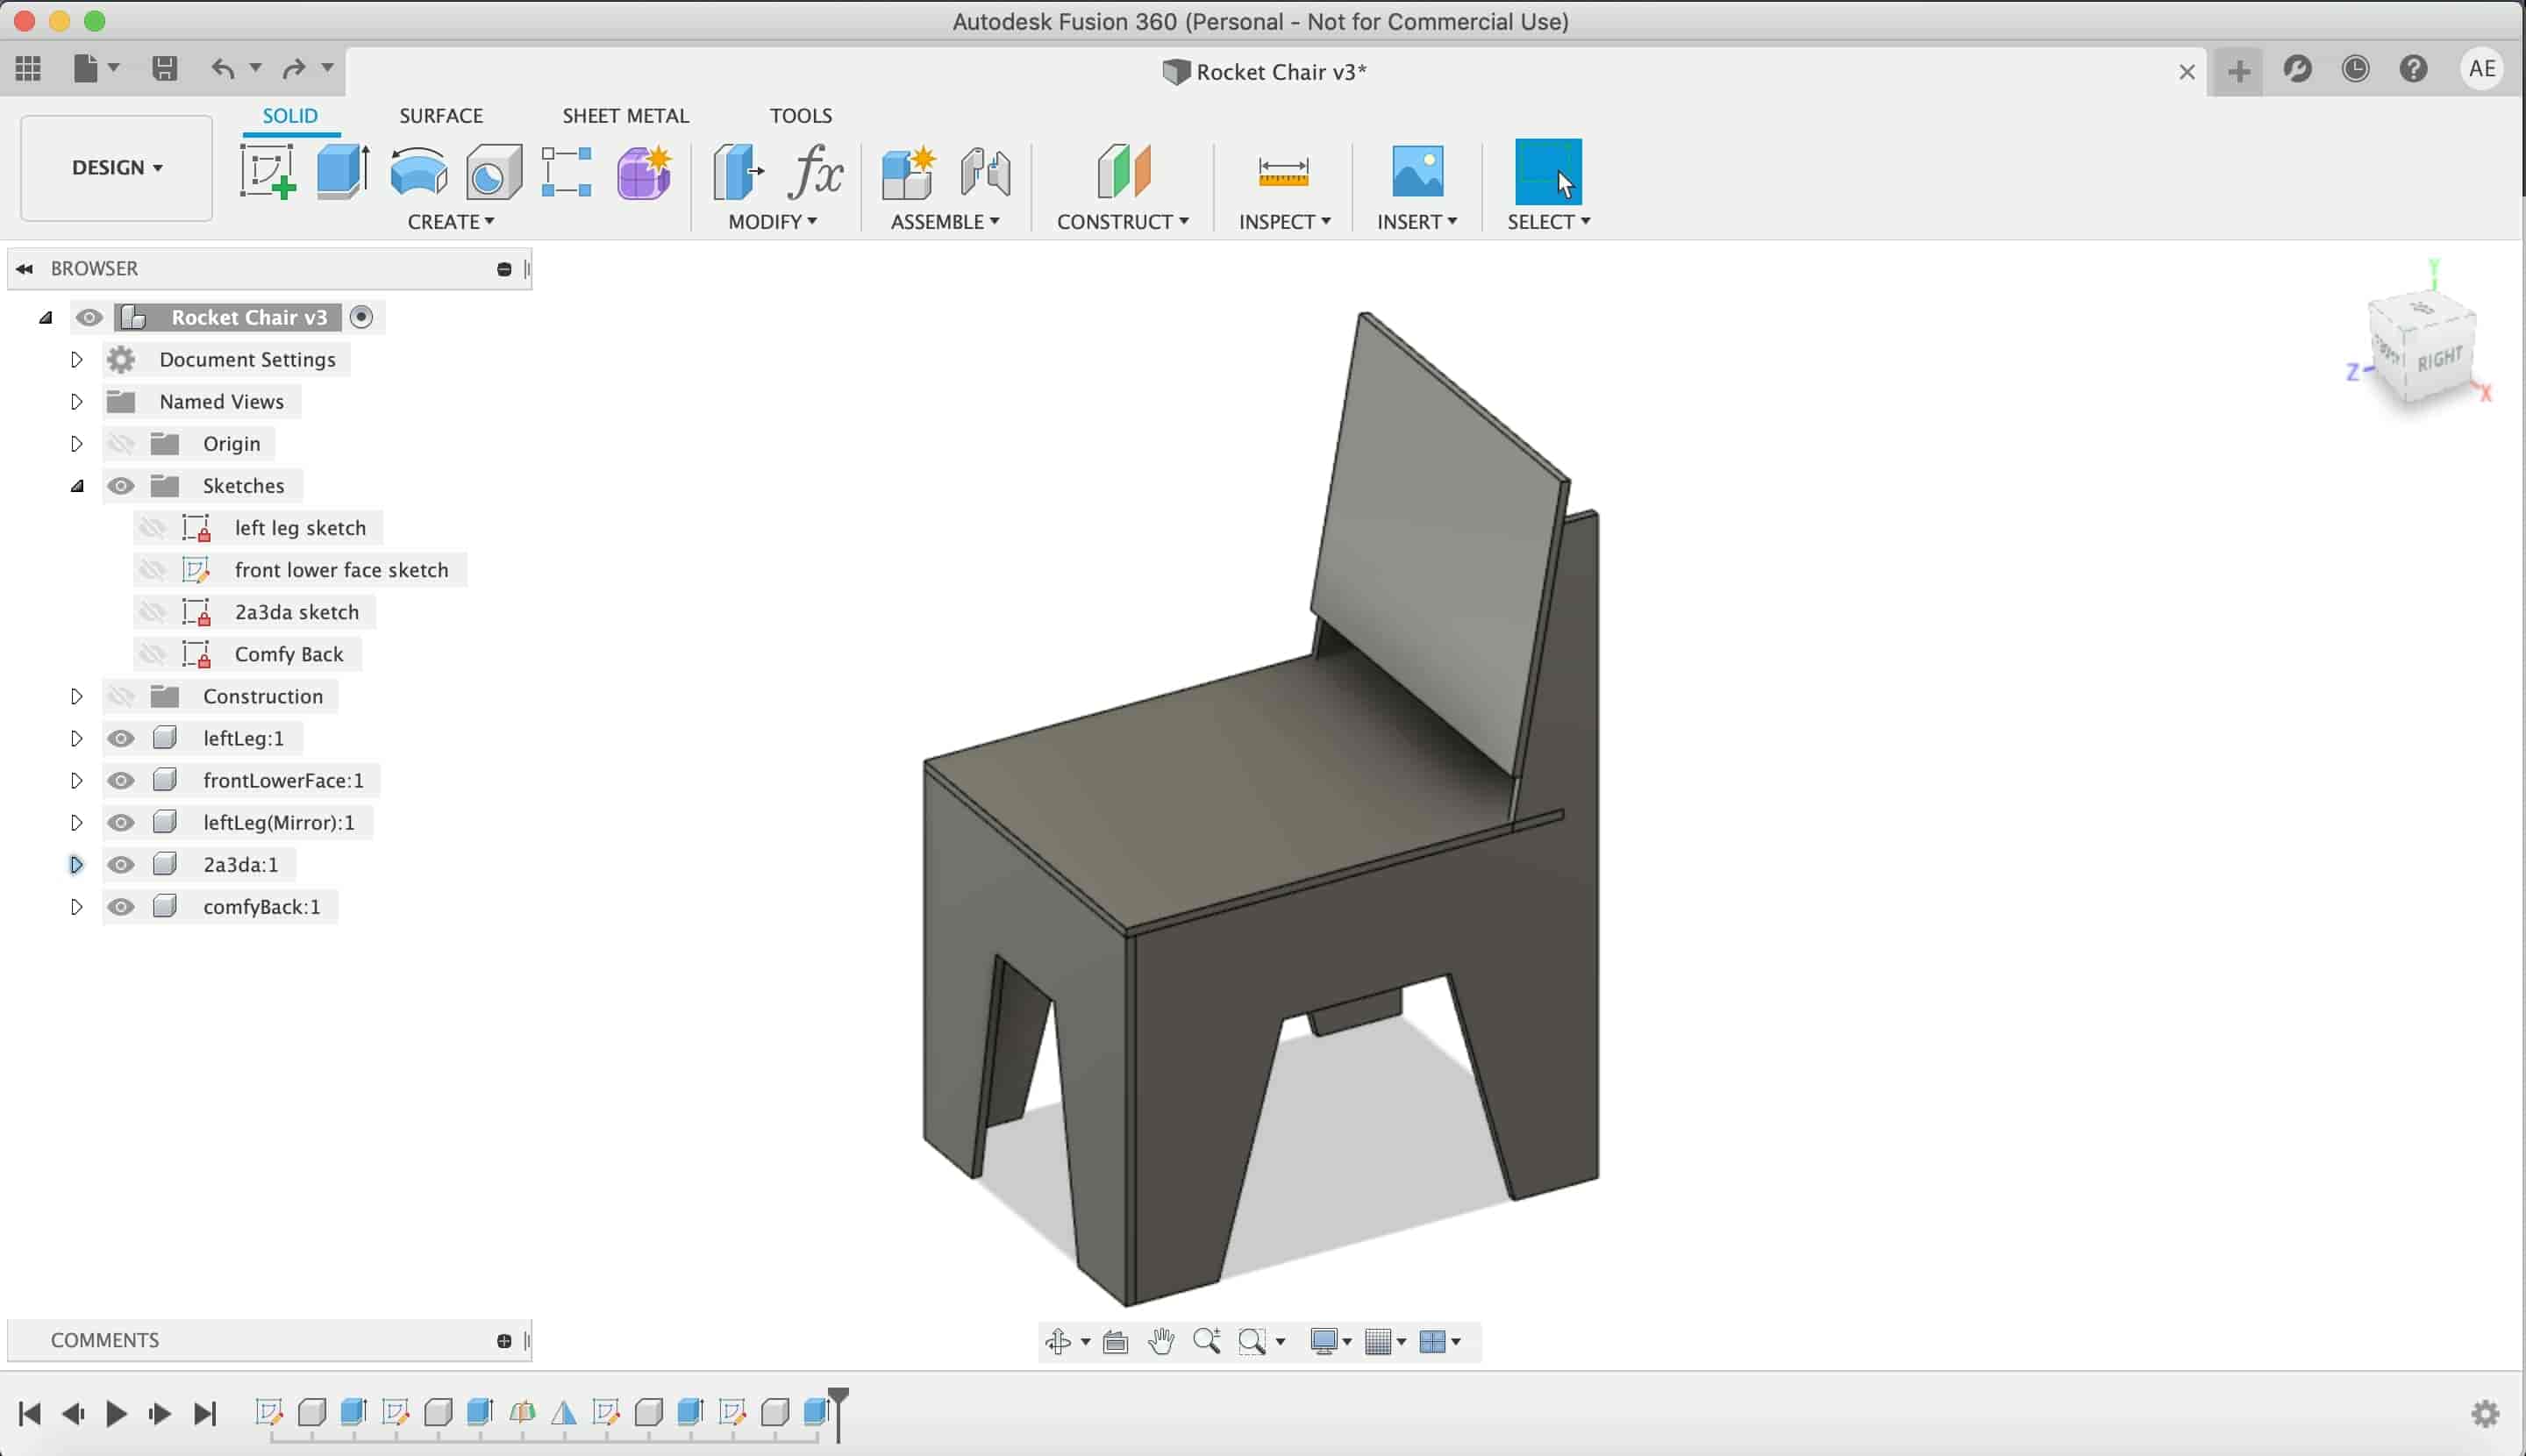Play the timeline

coord(116,1414)
